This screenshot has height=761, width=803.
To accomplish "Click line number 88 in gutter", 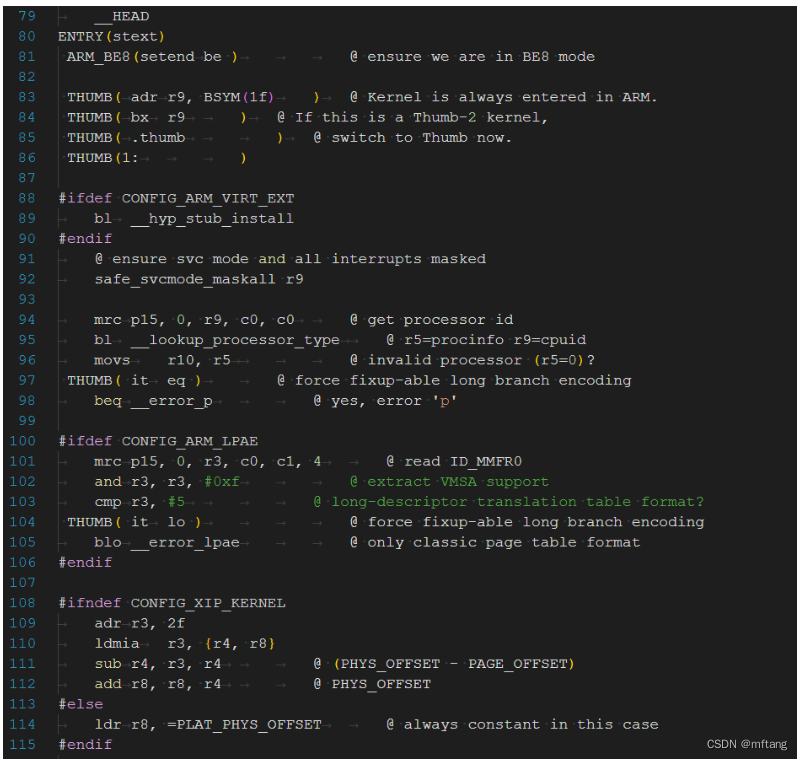I will coord(27,199).
